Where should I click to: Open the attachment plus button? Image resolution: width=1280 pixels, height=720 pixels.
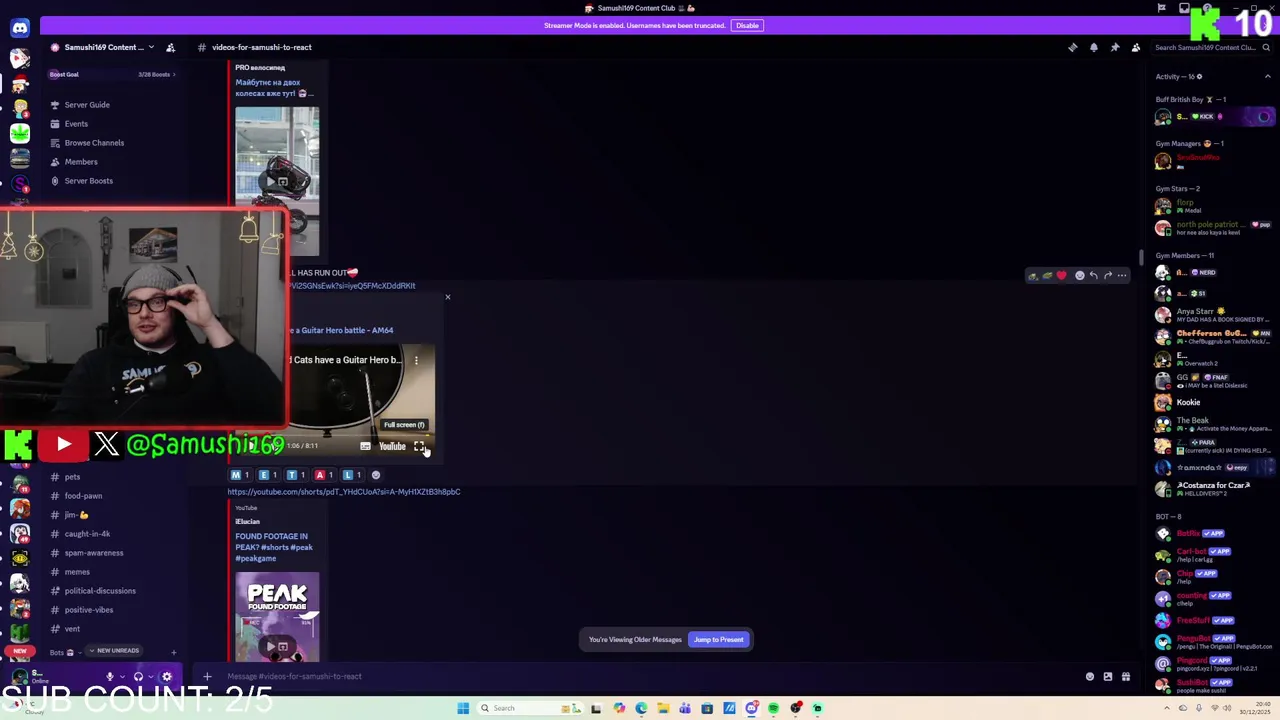[x=207, y=677]
